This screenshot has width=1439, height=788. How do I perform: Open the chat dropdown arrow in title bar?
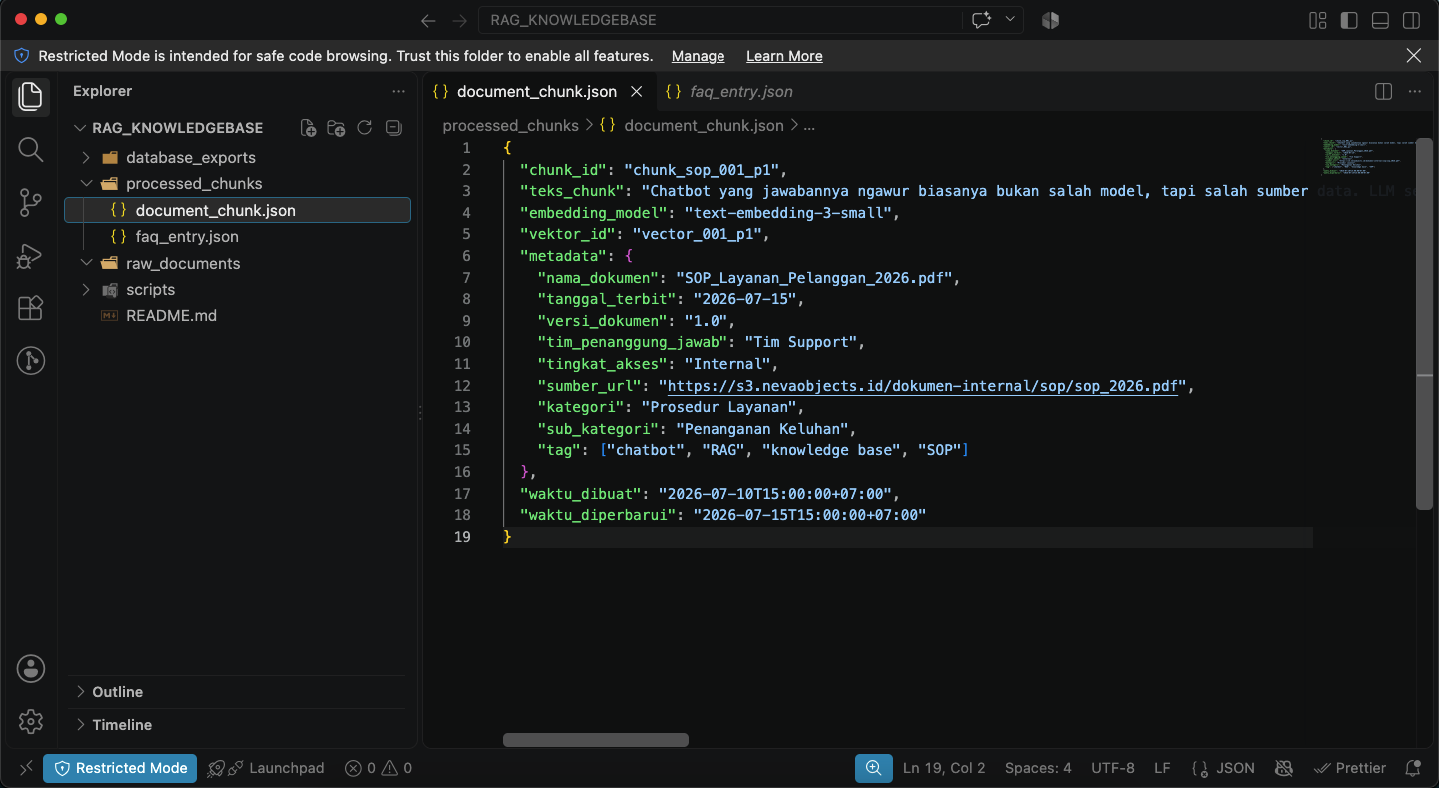1010,20
